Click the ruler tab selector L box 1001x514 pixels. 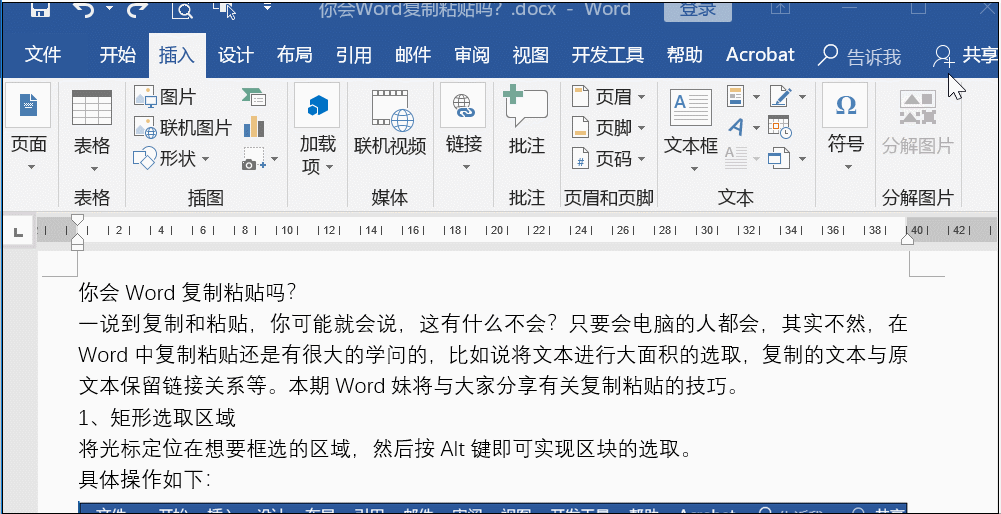point(19,233)
